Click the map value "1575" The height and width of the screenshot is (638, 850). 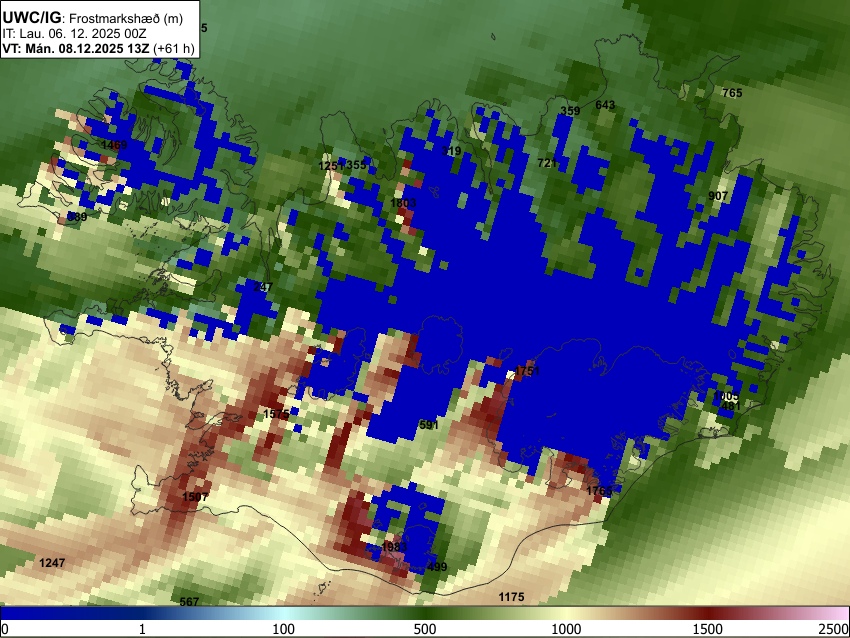(276, 415)
